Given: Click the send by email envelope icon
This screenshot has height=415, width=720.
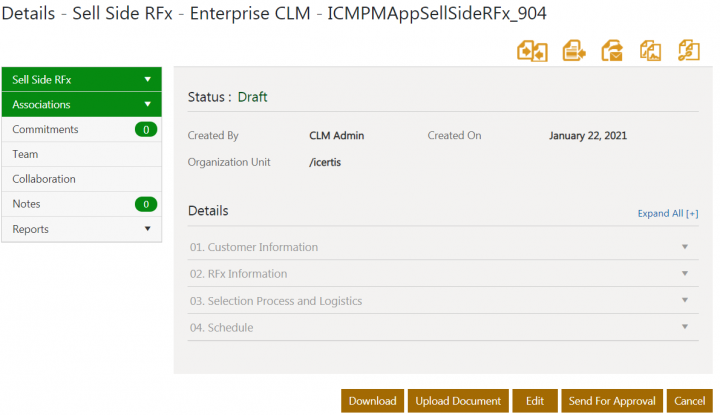Looking at the screenshot, I should point(611,50).
